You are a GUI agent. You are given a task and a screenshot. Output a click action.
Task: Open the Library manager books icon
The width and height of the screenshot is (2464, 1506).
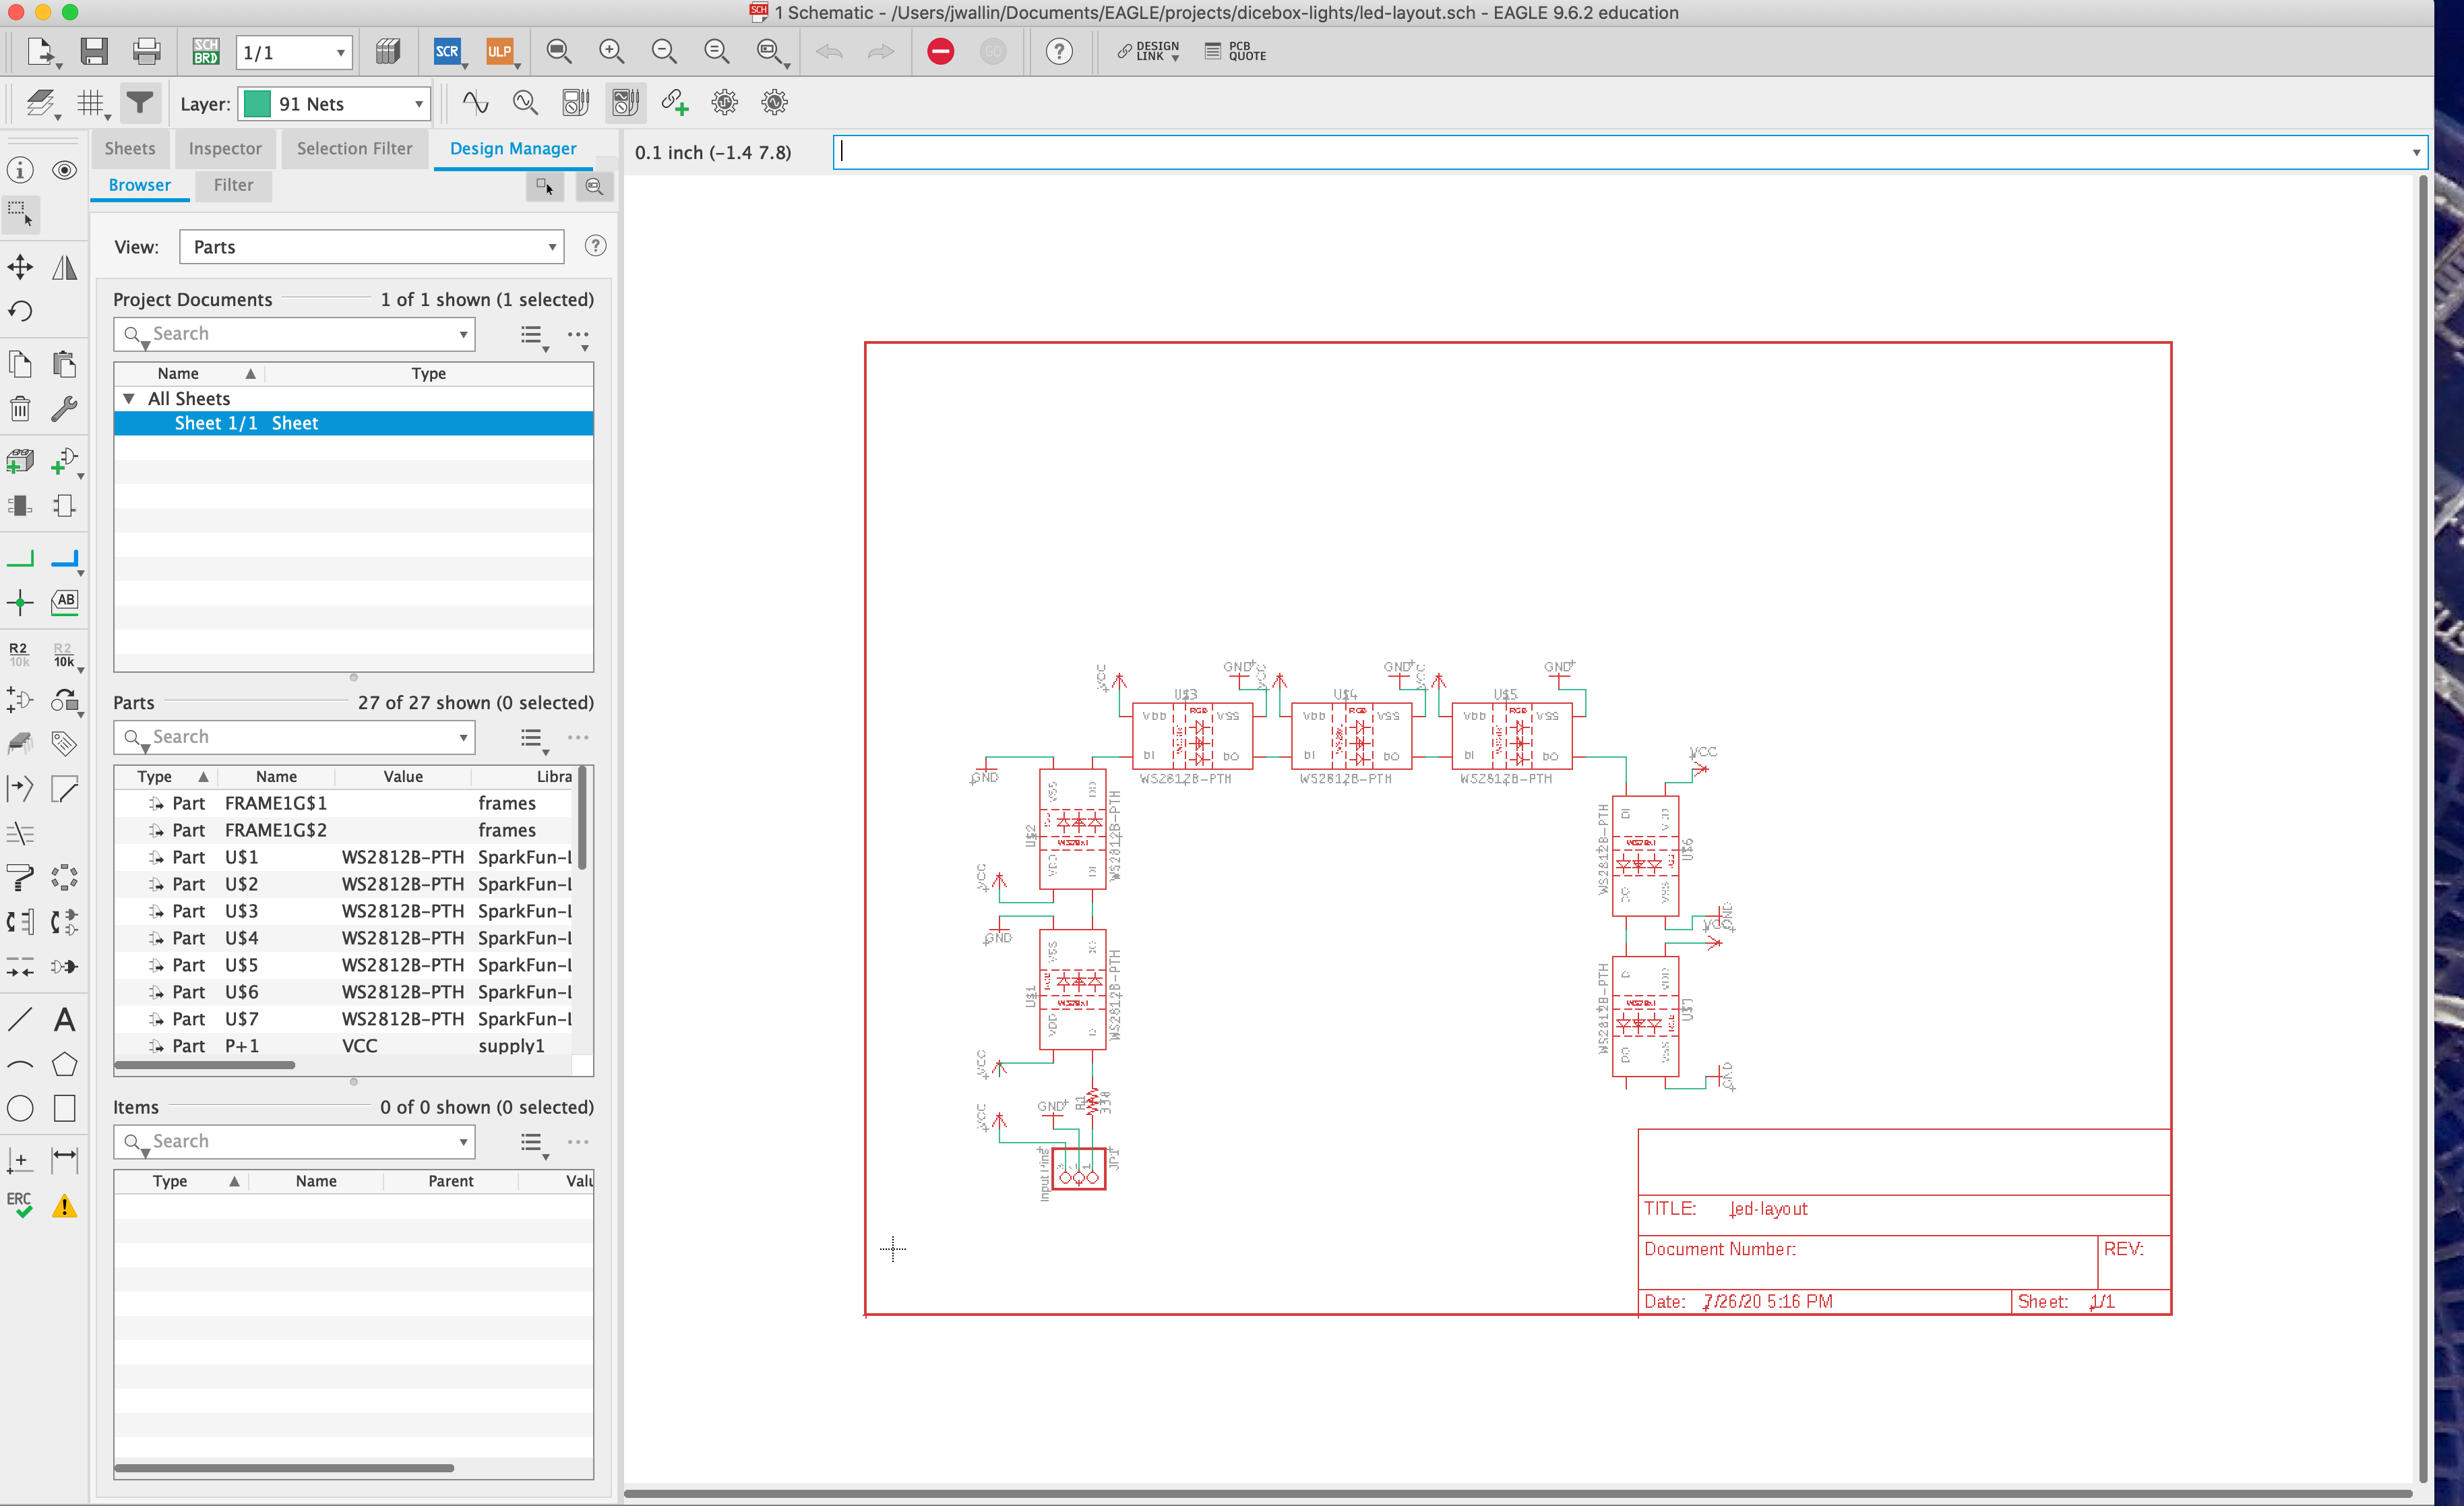388,51
